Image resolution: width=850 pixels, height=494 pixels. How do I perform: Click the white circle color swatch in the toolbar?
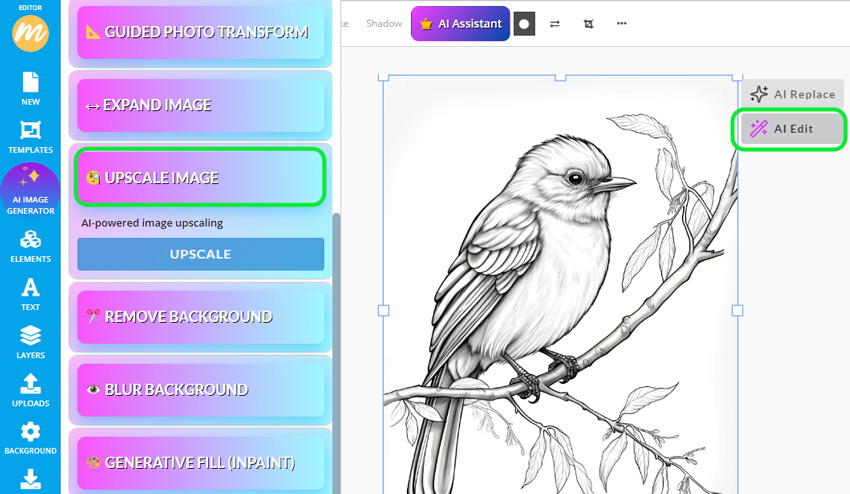pos(524,24)
